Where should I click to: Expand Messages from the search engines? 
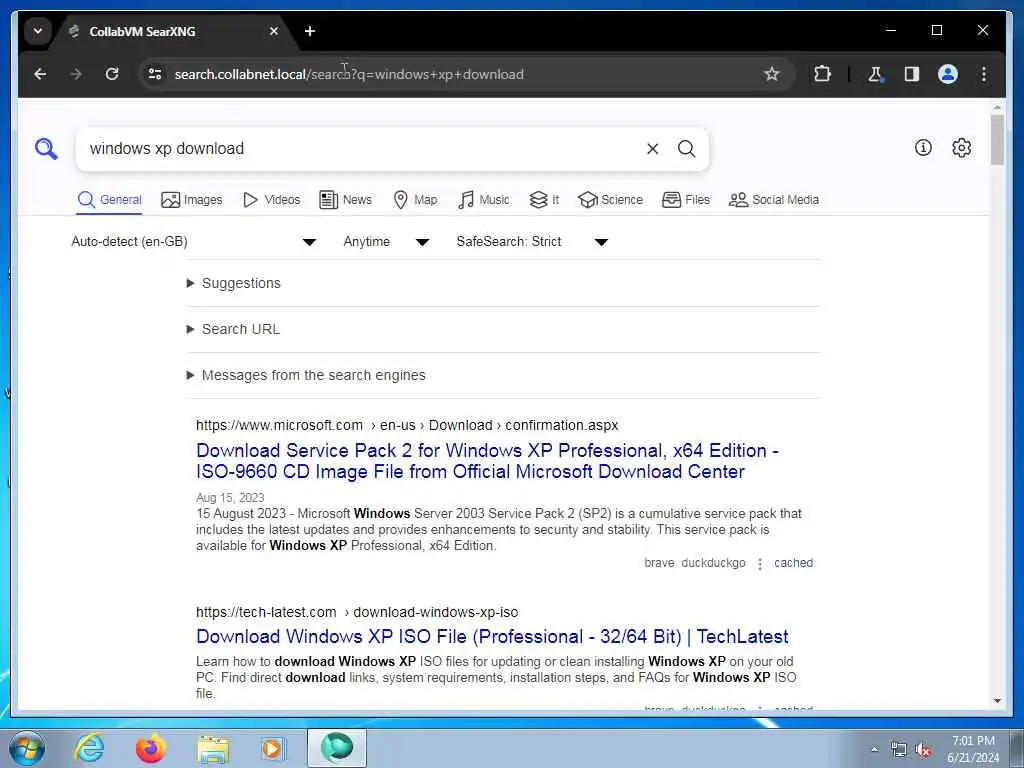click(306, 376)
